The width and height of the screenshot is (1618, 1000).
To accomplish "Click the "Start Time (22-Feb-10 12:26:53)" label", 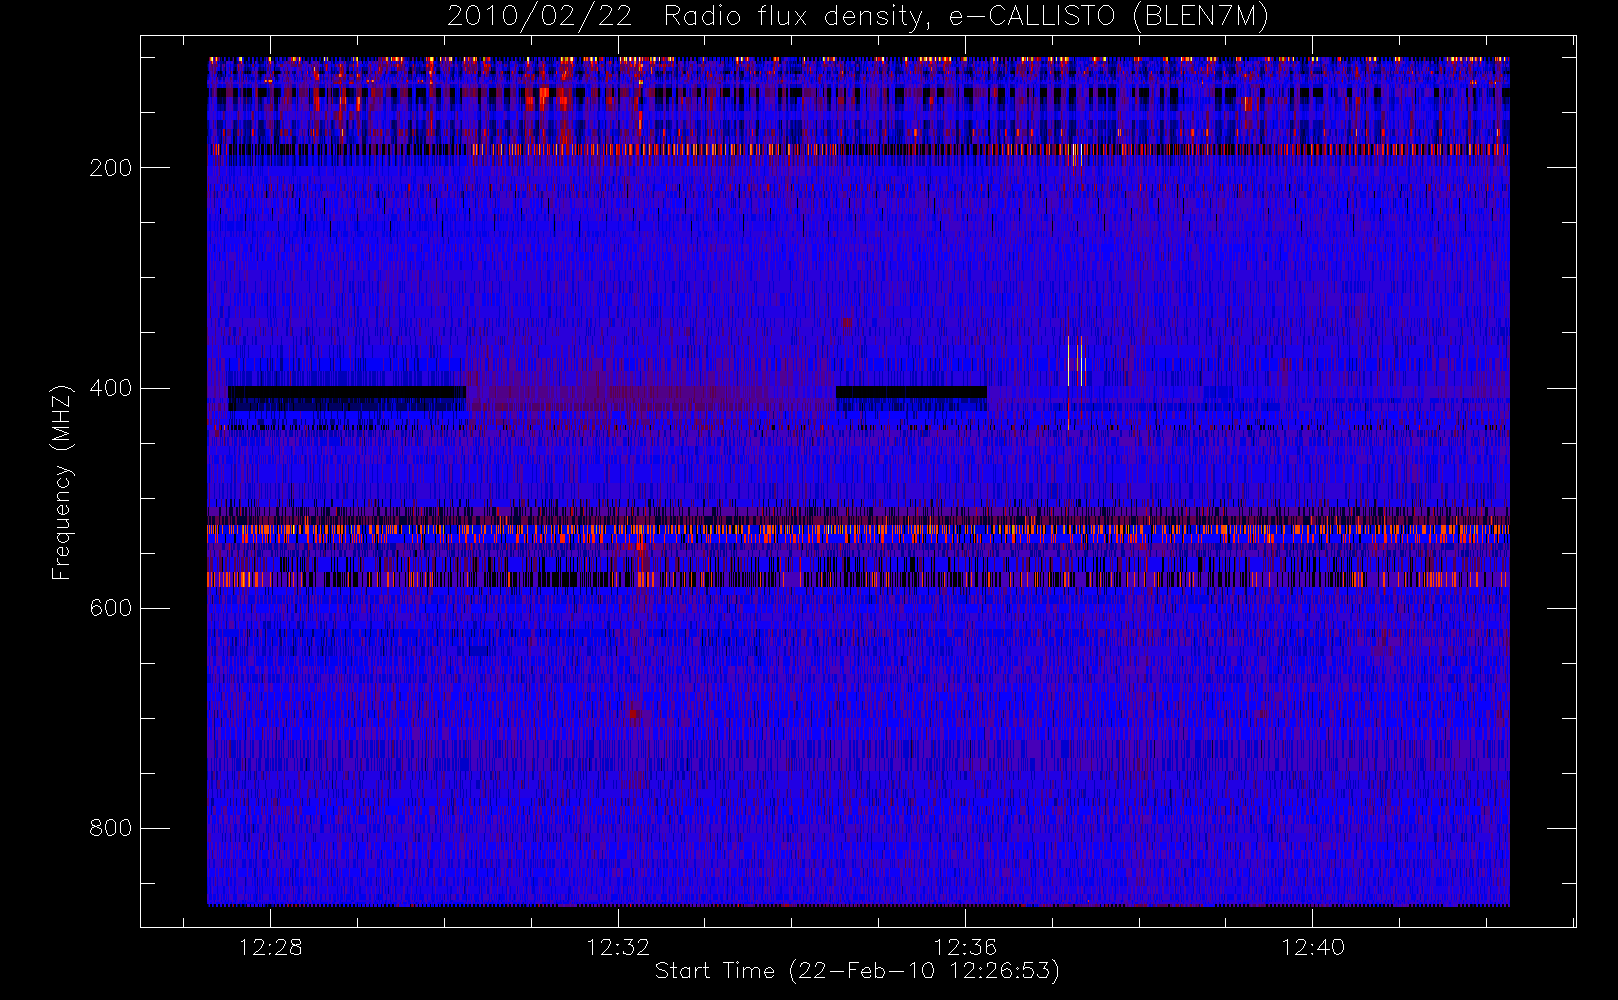I will 857,971.
